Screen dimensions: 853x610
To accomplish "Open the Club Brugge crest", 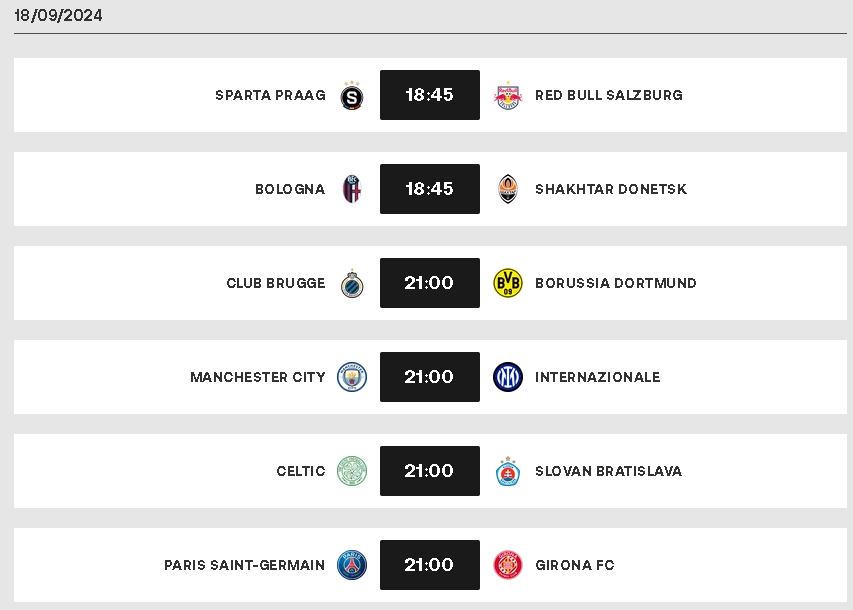I will point(352,284).
